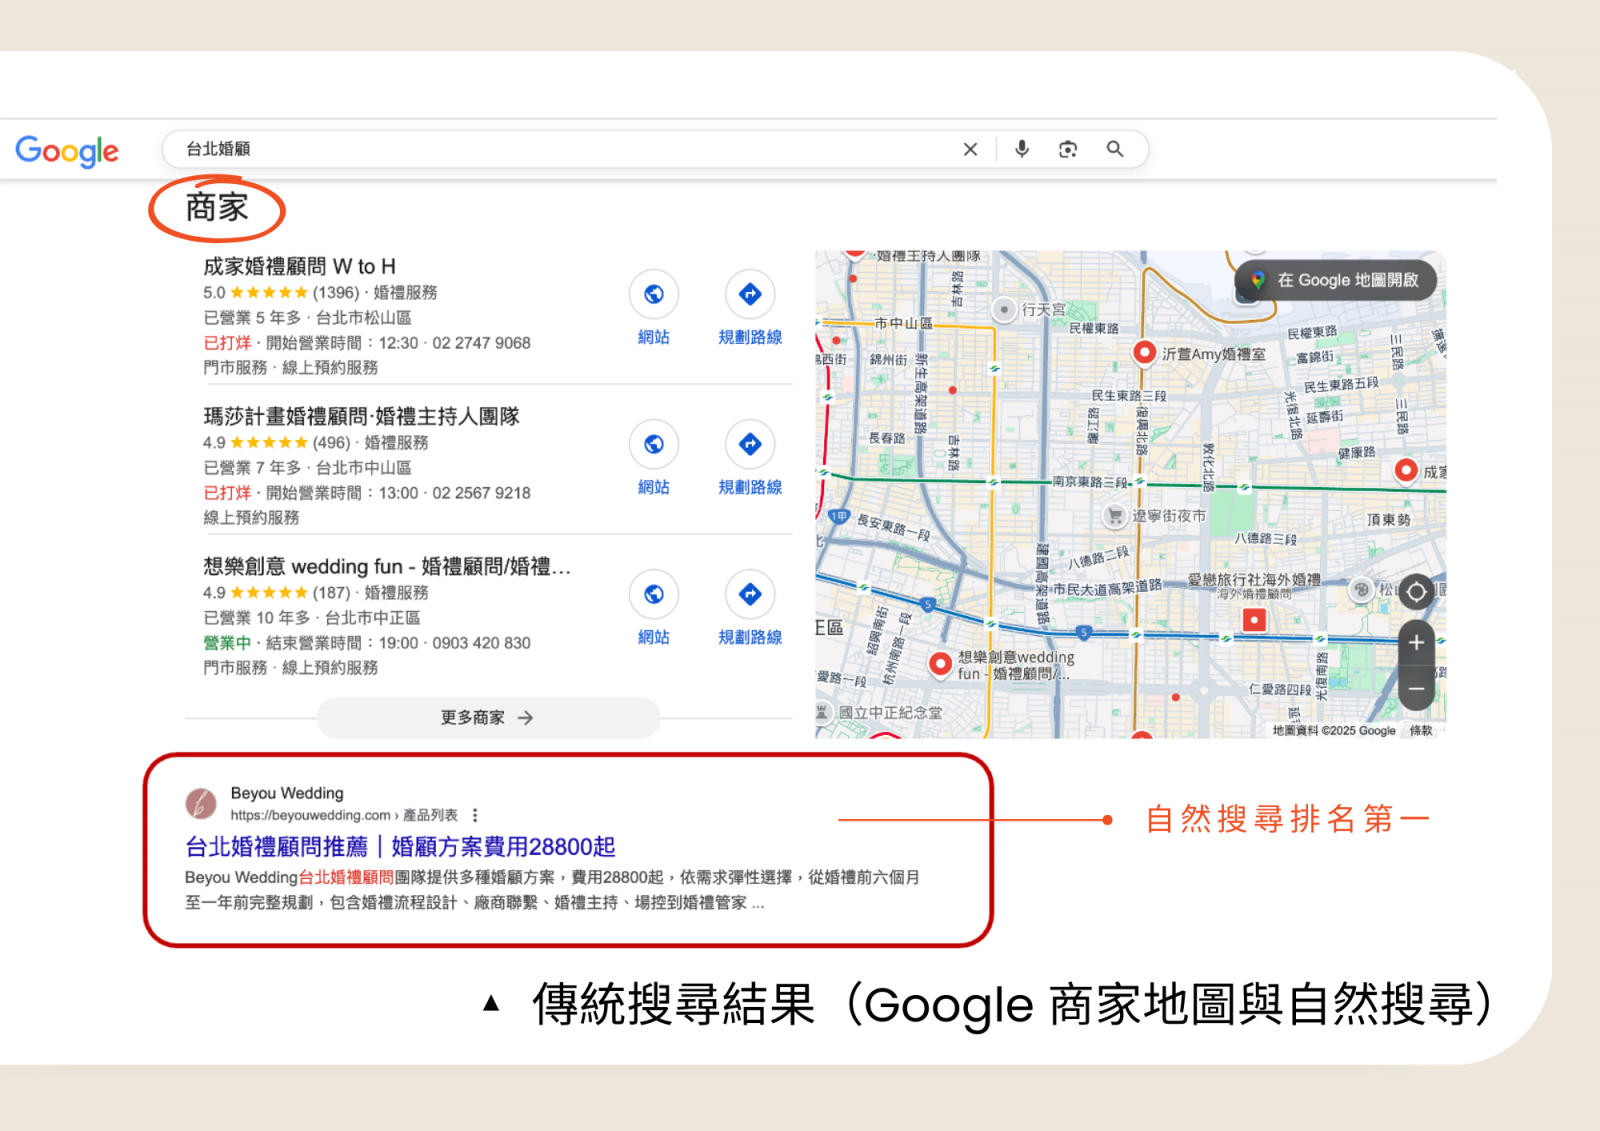The width and height of the screenshot is (1600, 1131).
Task: Open the 想樂創意 wedding fun business listing
Action: click(387, 567)
